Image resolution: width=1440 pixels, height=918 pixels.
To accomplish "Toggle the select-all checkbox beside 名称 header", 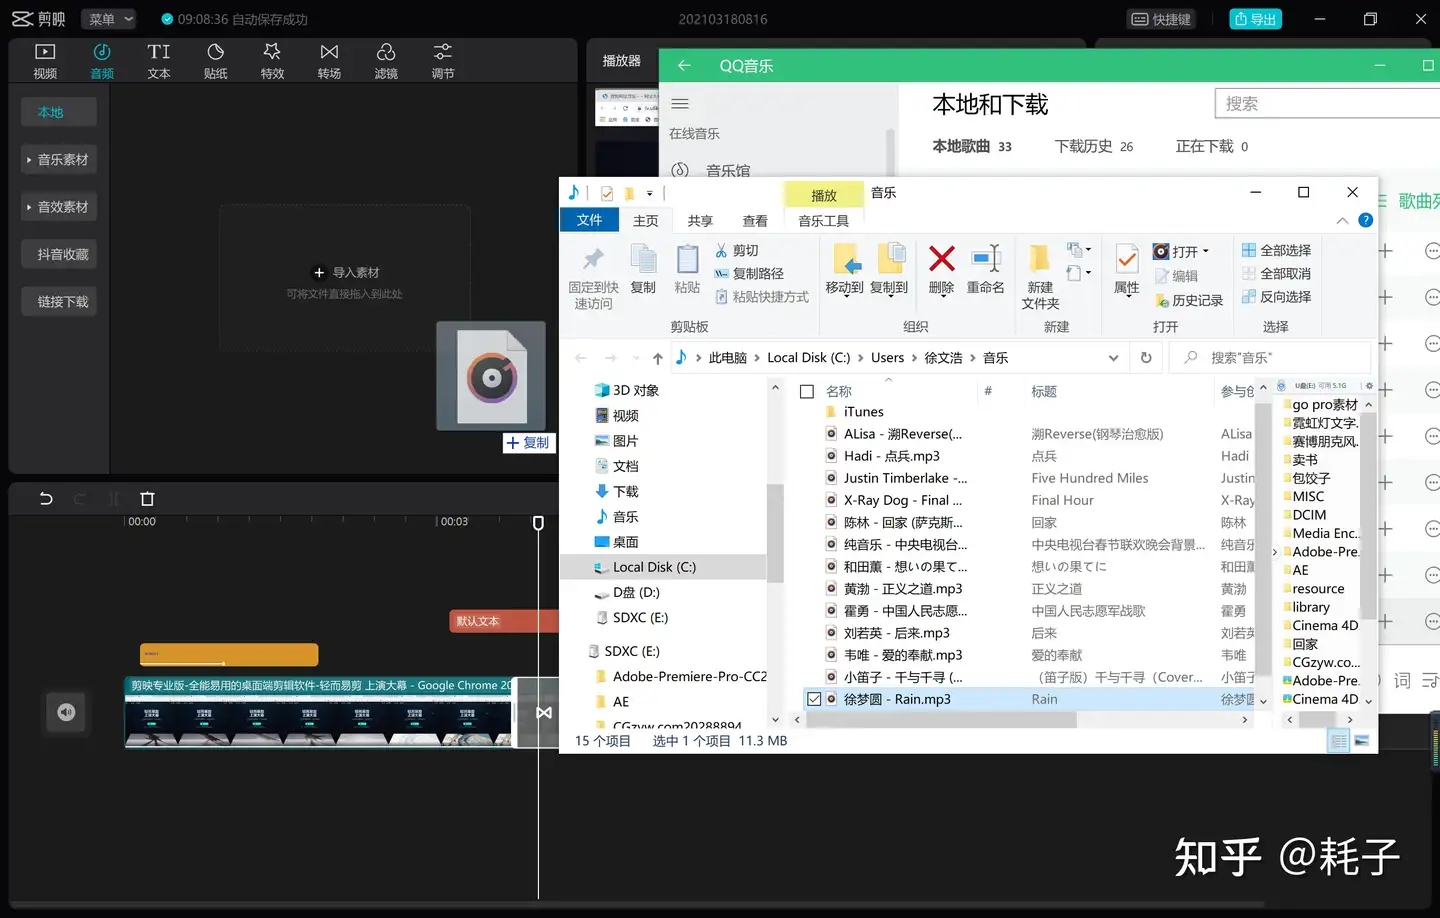I will click(x=807, y=392).
